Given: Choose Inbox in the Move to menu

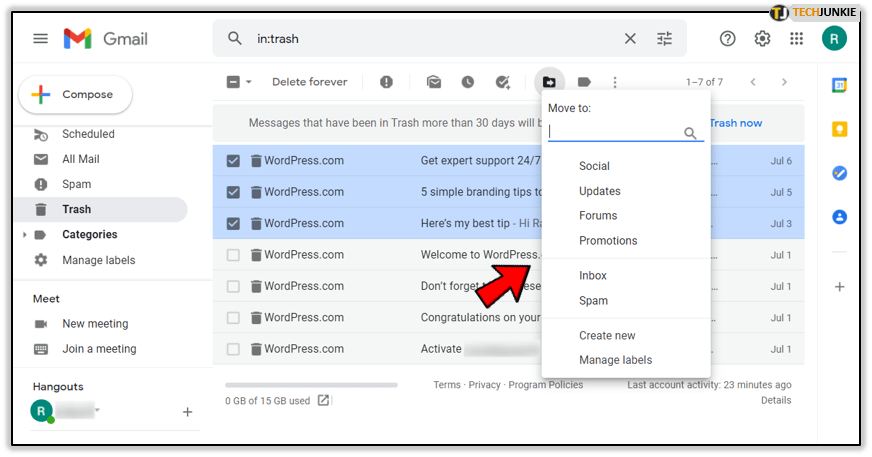Looking at the screenshot, I should 593,276.
